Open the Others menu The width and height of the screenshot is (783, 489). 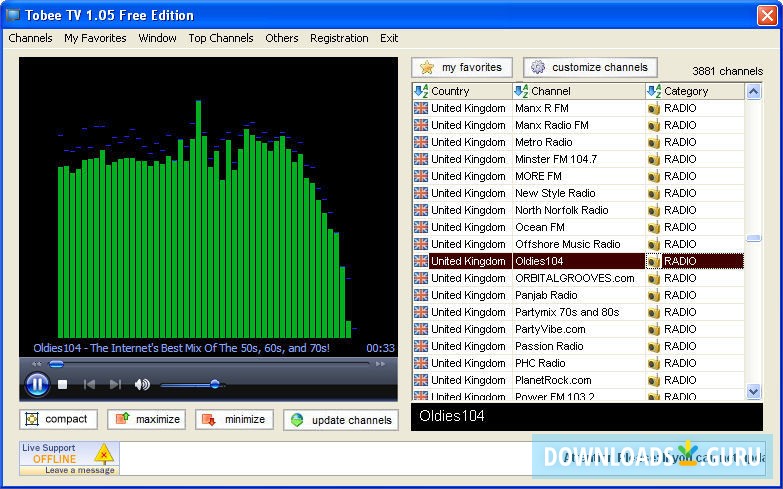click(282, 38)
